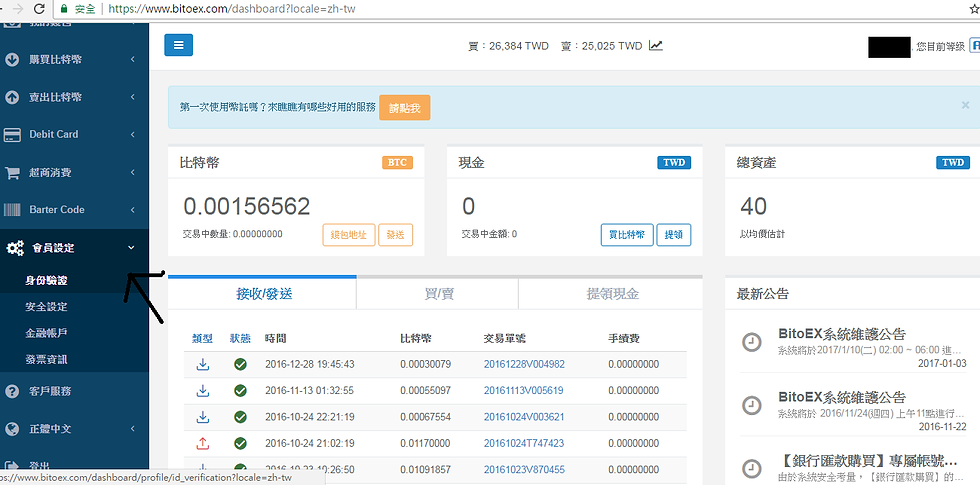Viewport: 980px width, 485px height.
Task: Expand the 購買比特幣 sidebar menu
Action: (x=74, y=60)
